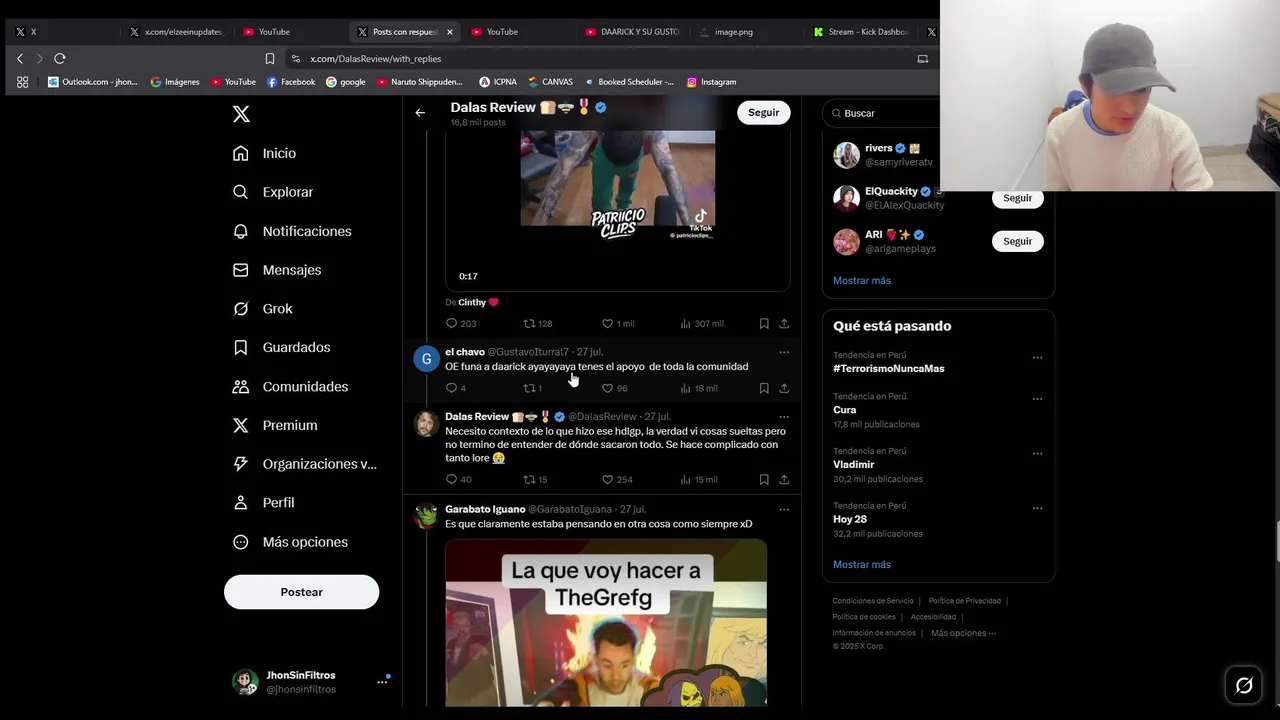Open Garabato Iguano's TheGrefg video thumbnail
This screenshot has width=1280, height=720.
coord(606,623)
